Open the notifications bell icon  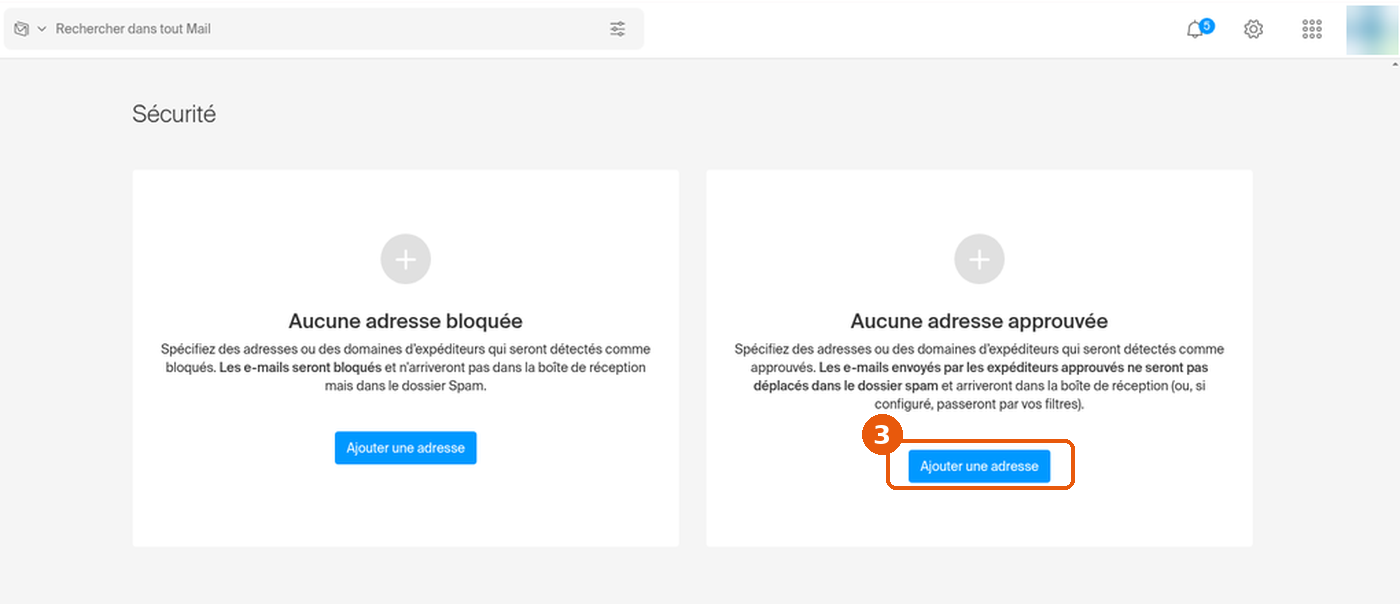tap(1196, 29)
